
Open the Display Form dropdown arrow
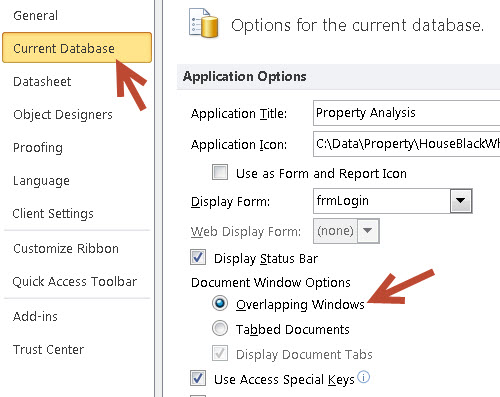pyautogui.click(x=461, y=201)
